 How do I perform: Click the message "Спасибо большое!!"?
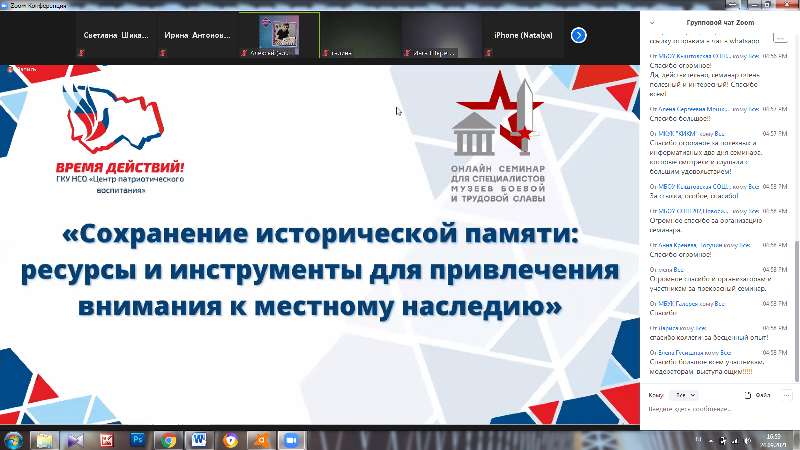tap(680, 118)
